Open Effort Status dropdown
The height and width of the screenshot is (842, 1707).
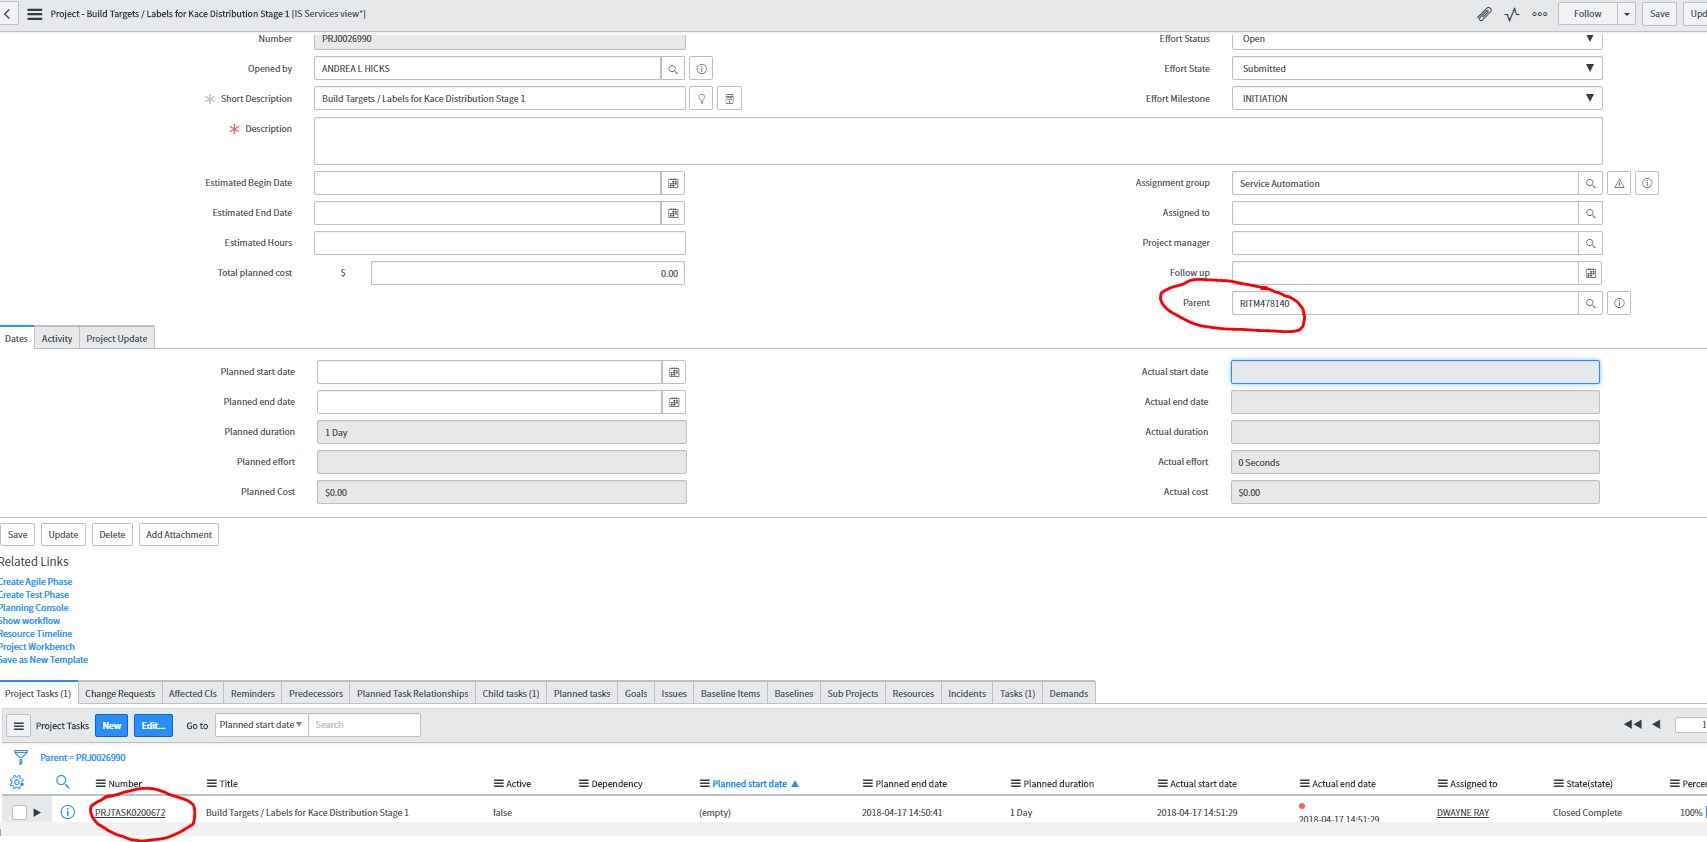[x=1417, y=40]
